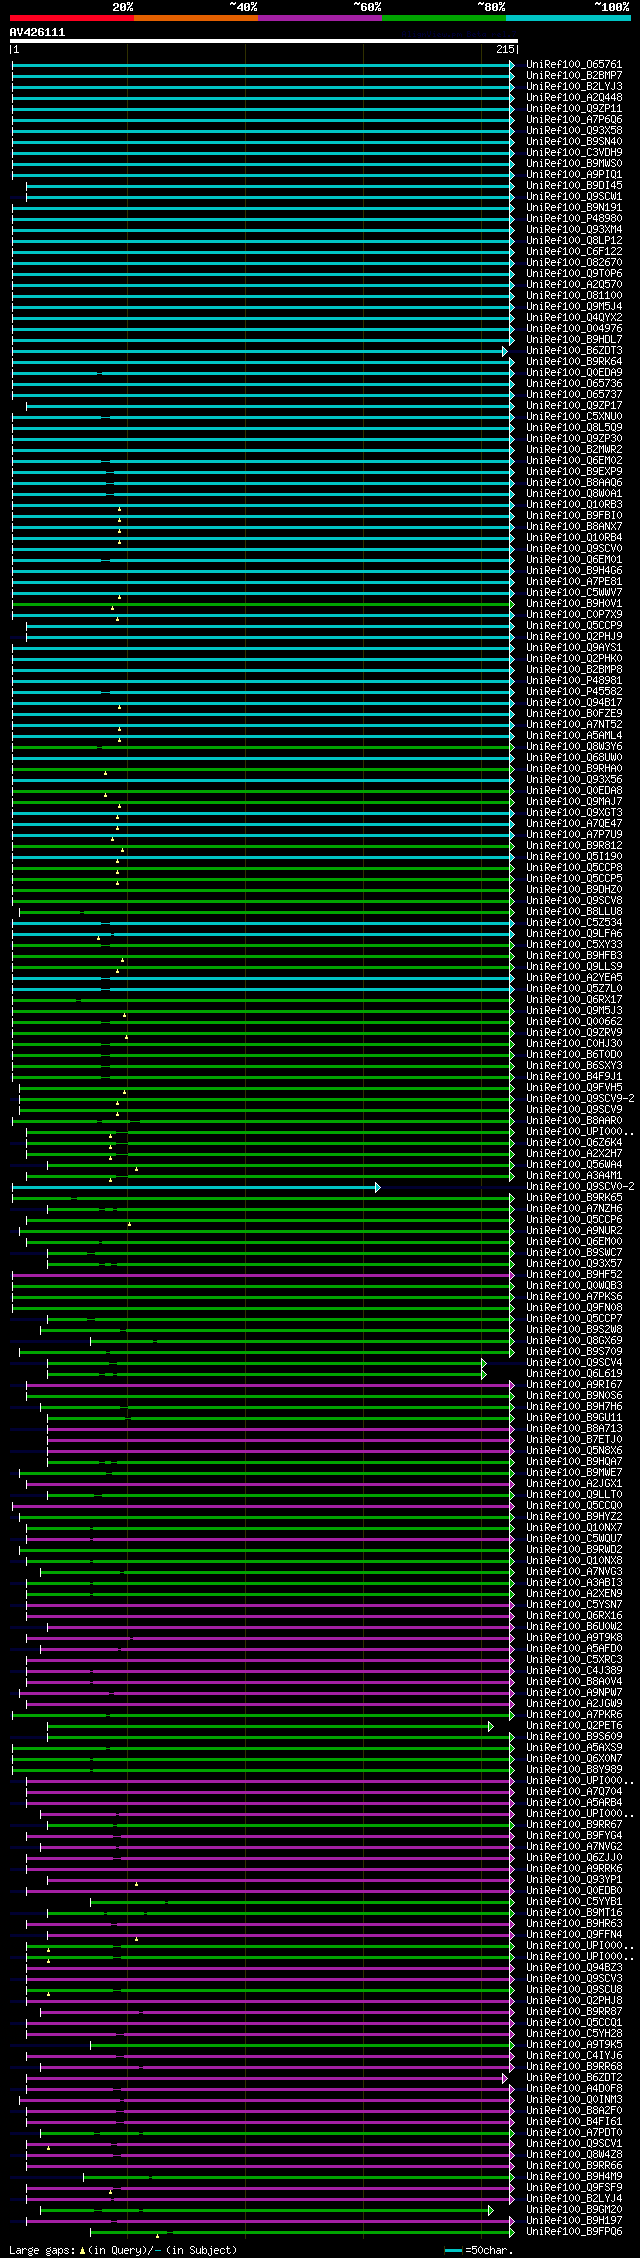Select the UniRef100_B9HDL7 label
This screenshot has height=2258, width=640.
[x=574, y=339]
